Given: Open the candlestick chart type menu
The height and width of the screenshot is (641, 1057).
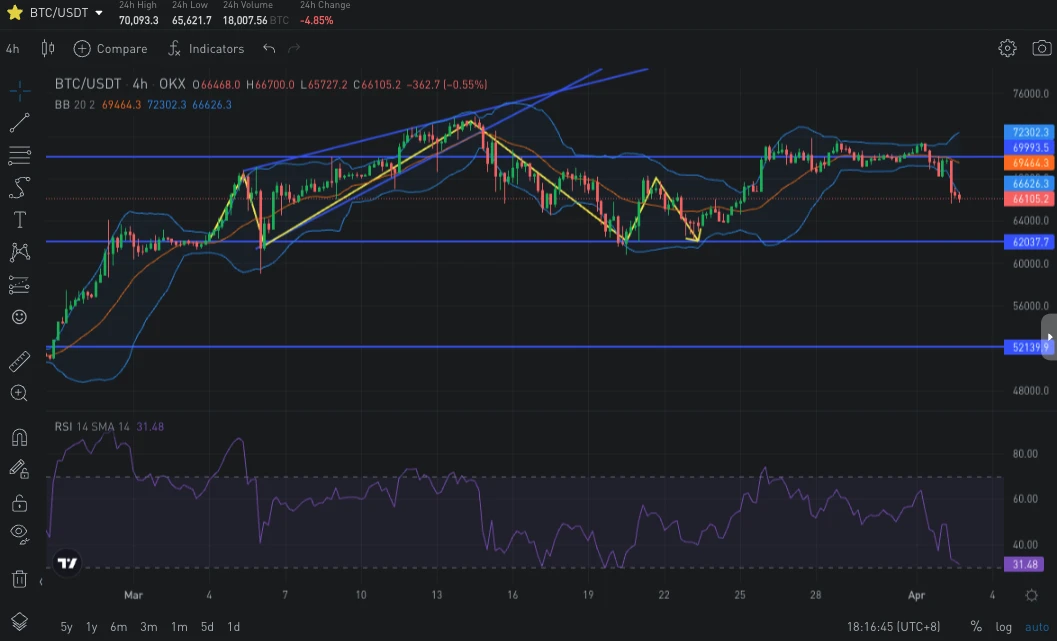Looking at the screenshot, I should point(48,48).
